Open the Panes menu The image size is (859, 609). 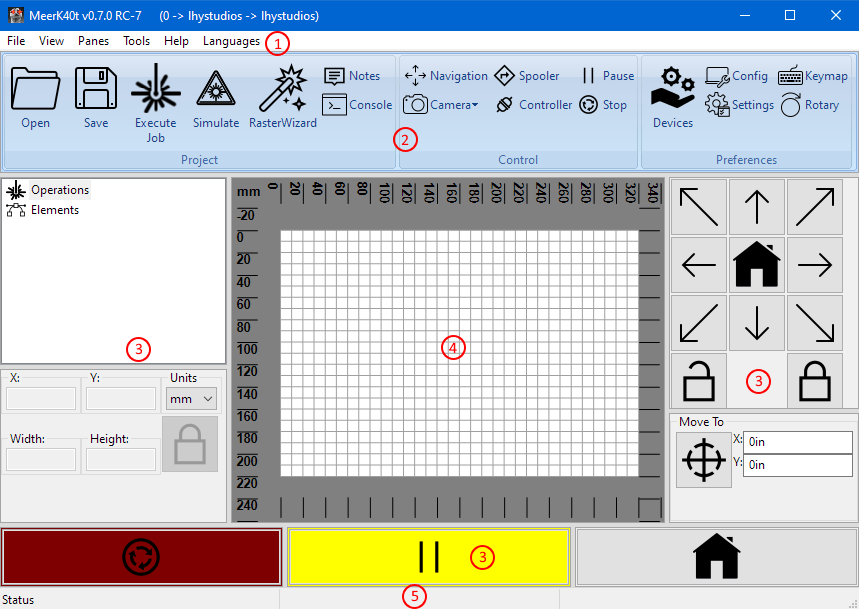93,41
